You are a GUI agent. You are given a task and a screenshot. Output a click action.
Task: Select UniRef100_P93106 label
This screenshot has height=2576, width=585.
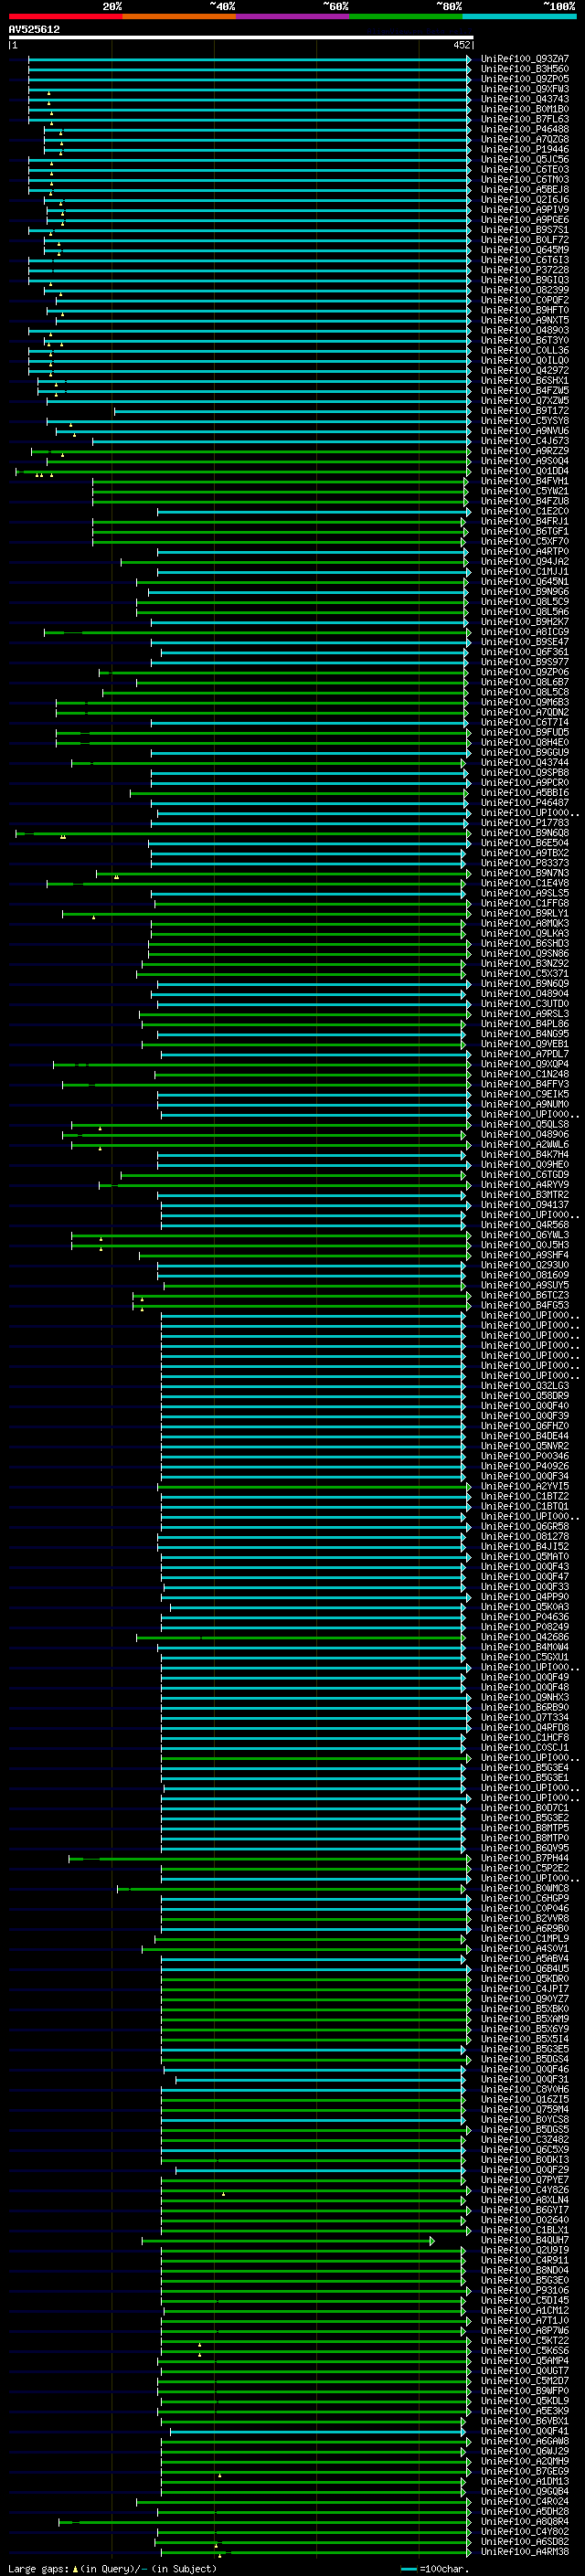click(x=525, y=2291)
